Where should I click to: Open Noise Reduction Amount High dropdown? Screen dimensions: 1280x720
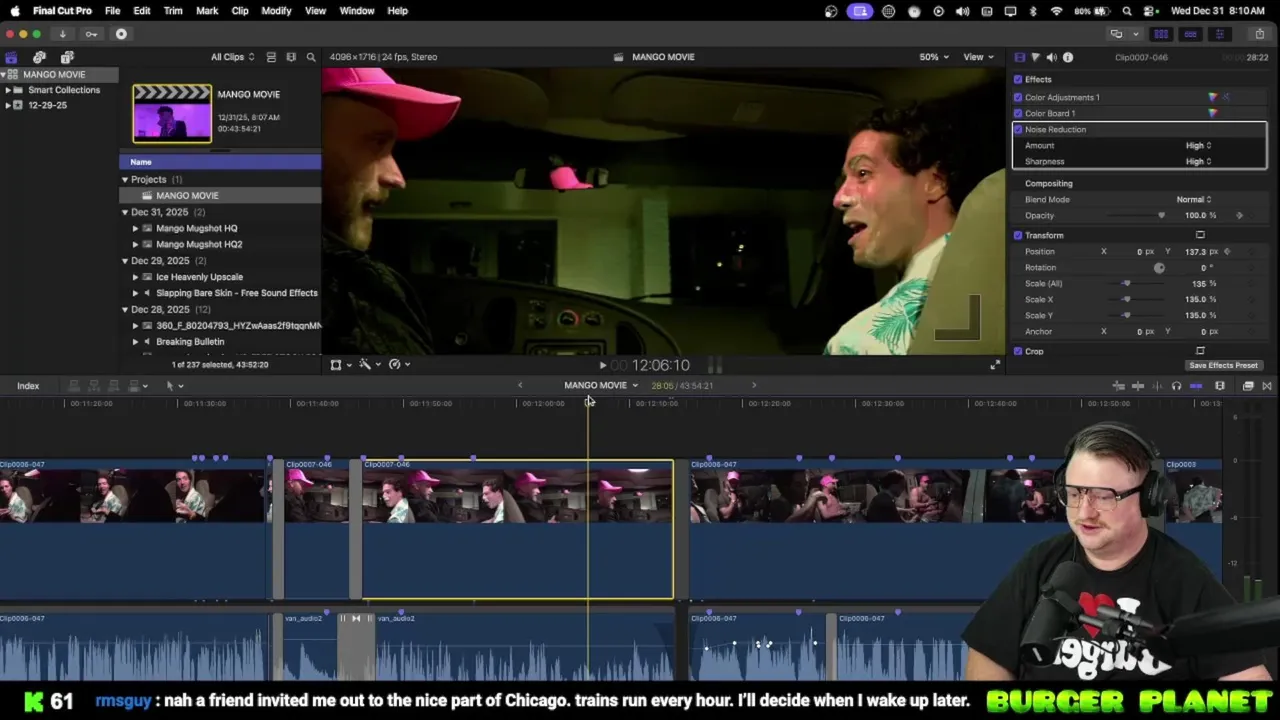[x=1198, y=145]
